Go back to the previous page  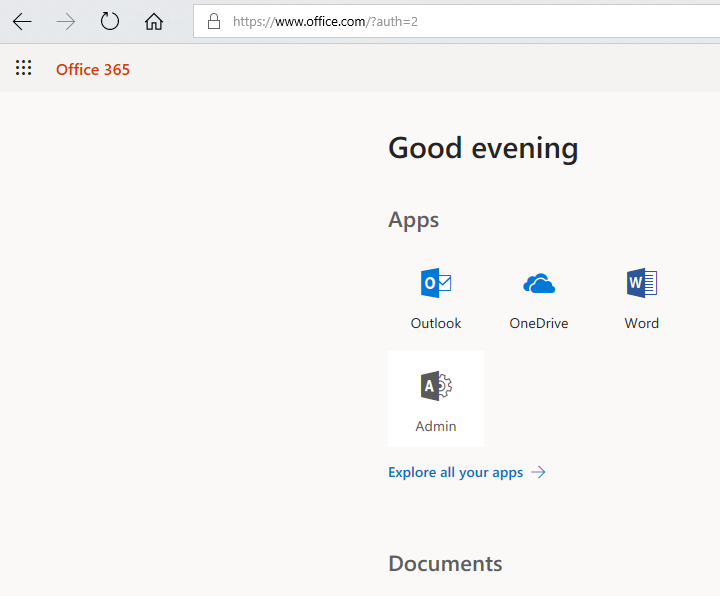(22, 22)
